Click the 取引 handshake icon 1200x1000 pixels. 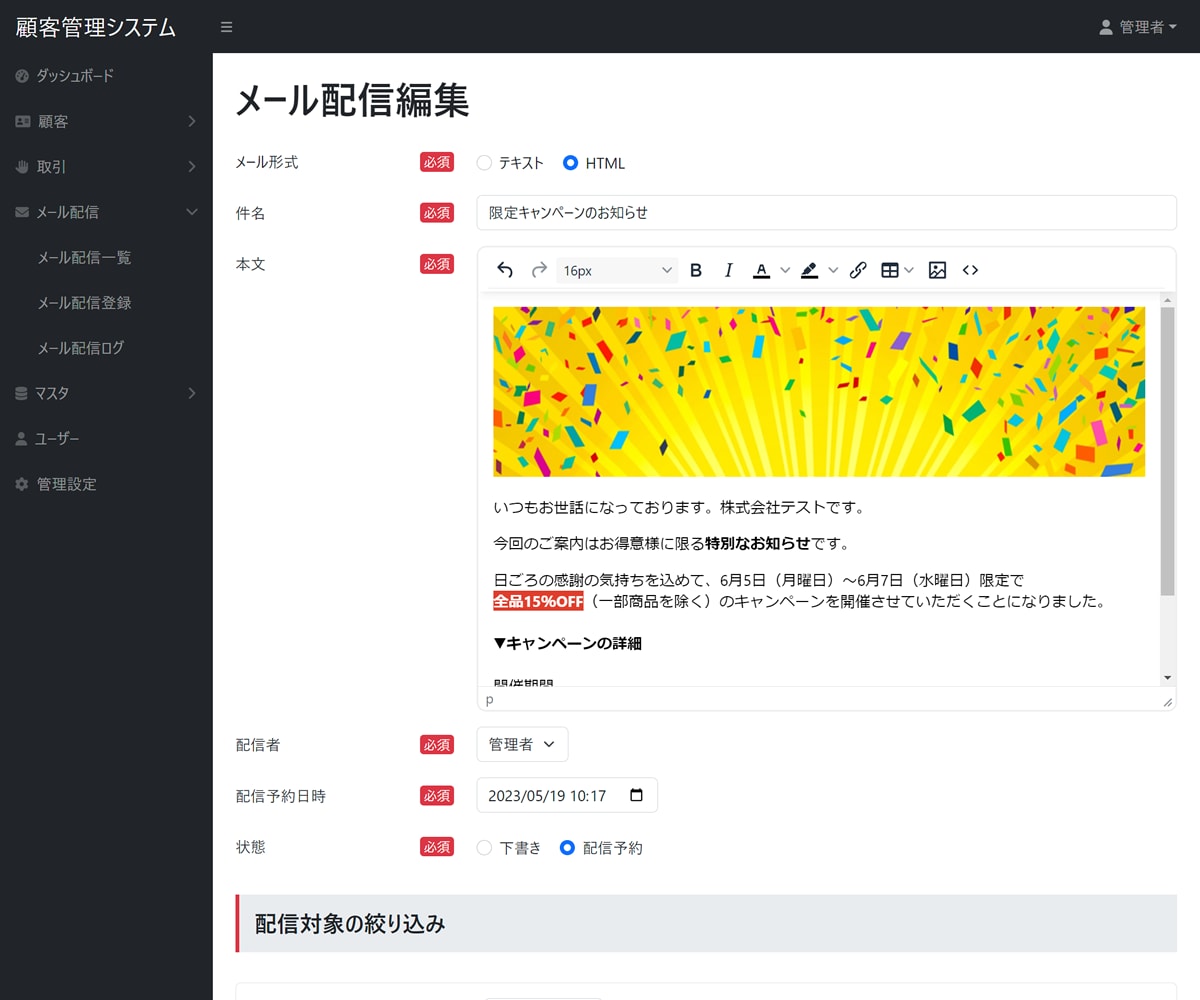22,167
